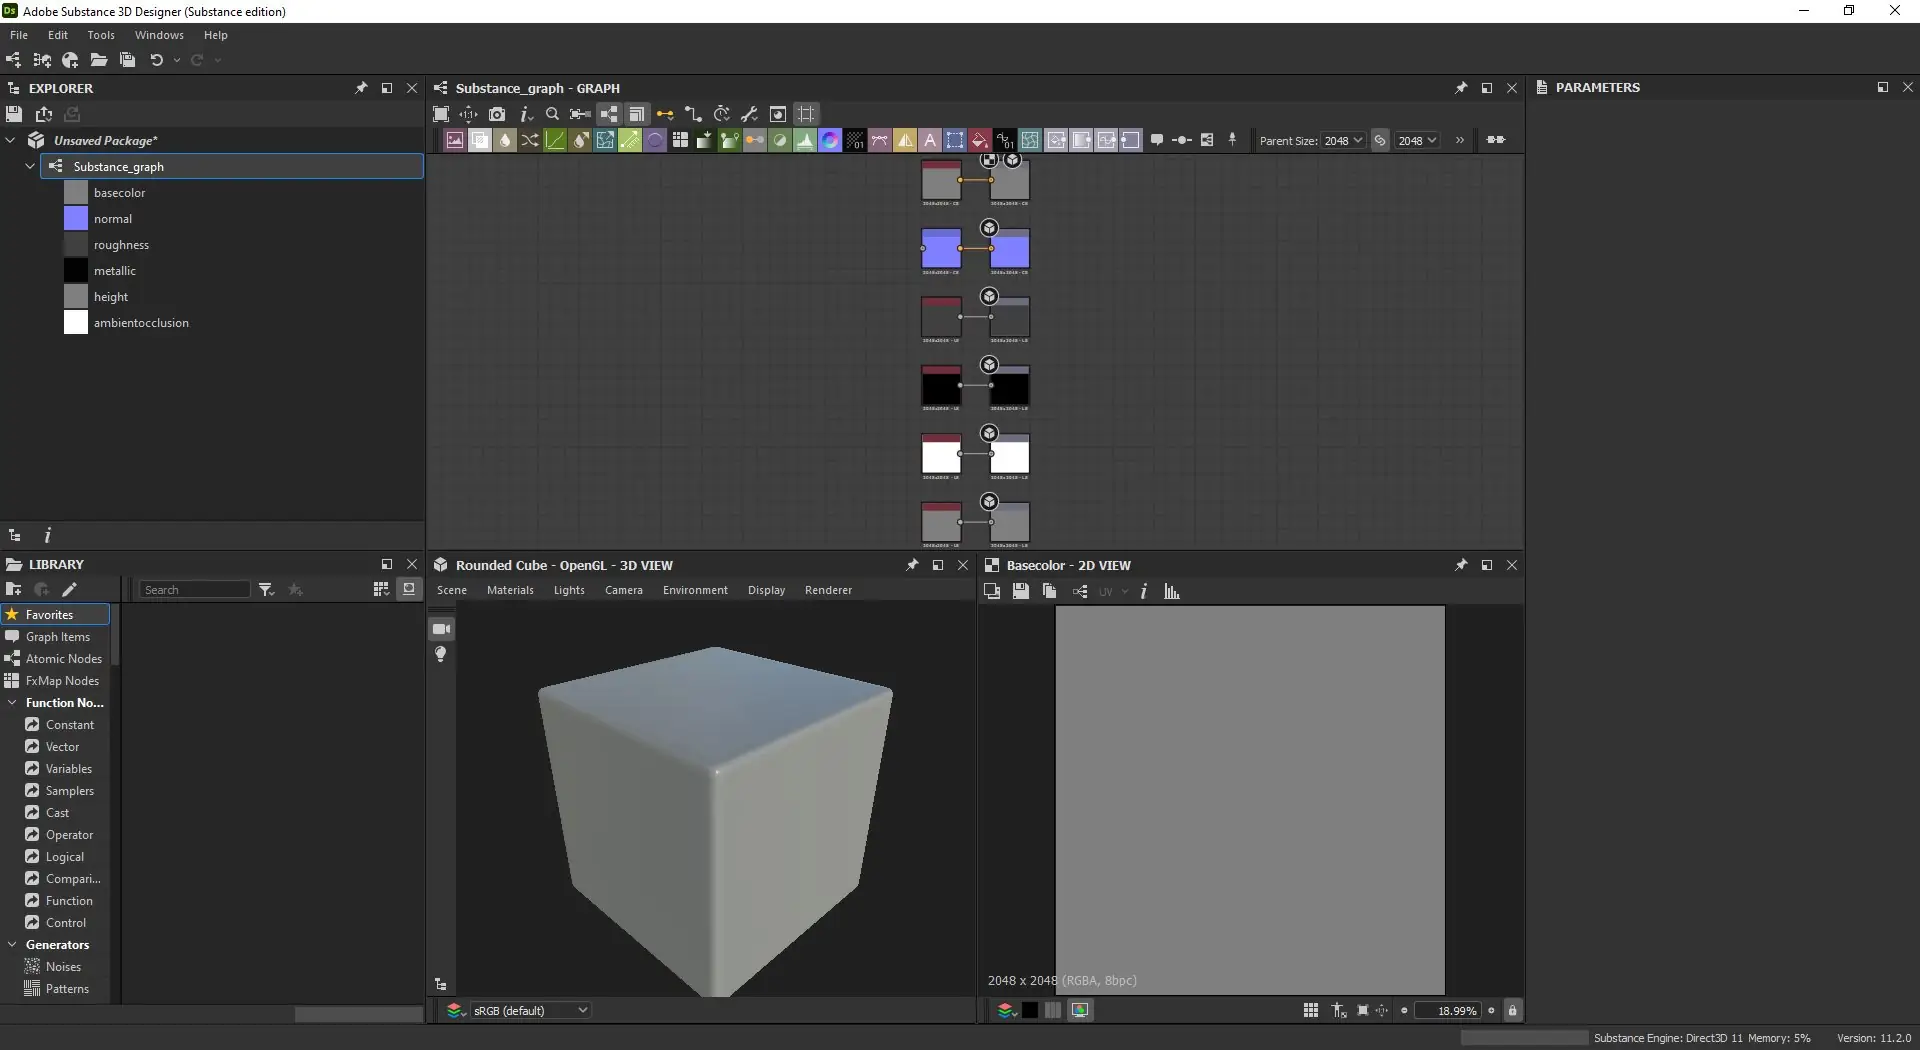The image size is (1920, 1050).
Task: Expand the graph toolbar overflow chevron
Action: [1460, 140]
